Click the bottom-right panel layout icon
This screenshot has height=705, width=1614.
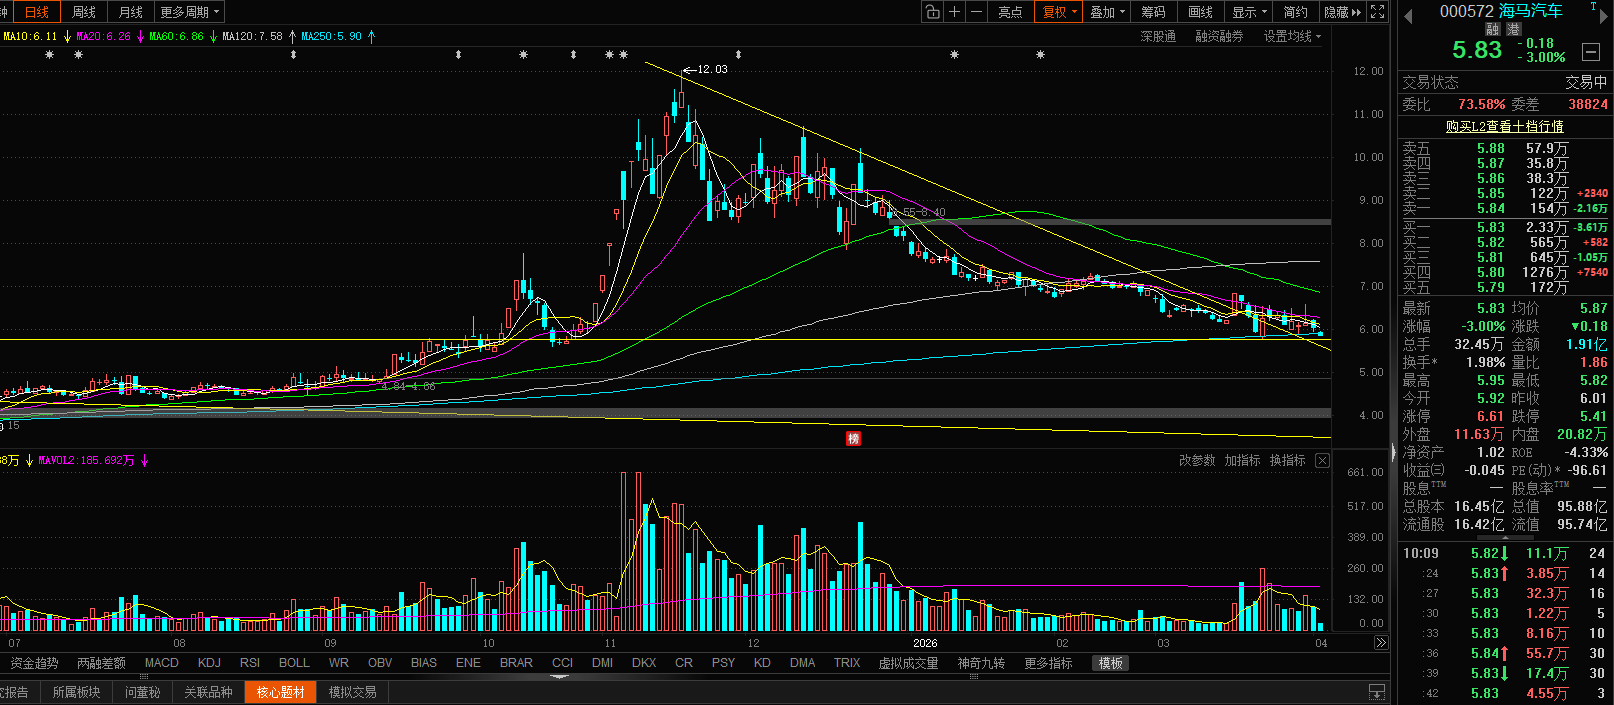tap(1377, 692)
